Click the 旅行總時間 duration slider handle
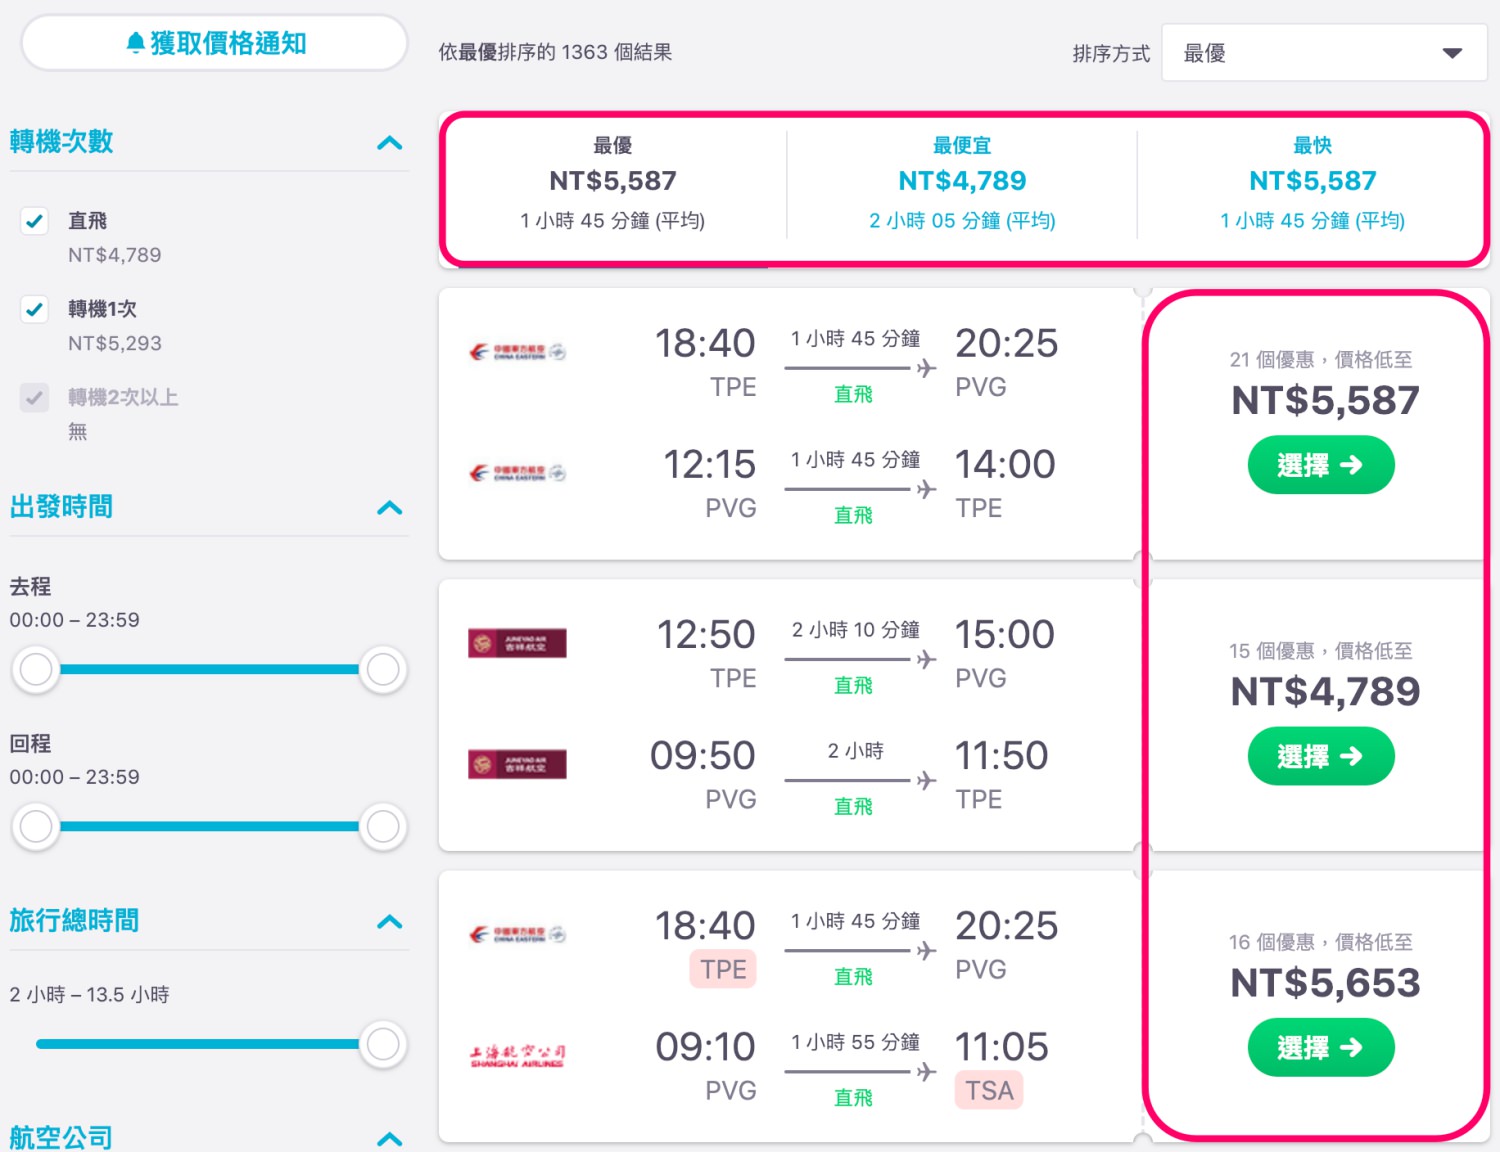The image size is (1500, 1152). (x=383, y=1044)
